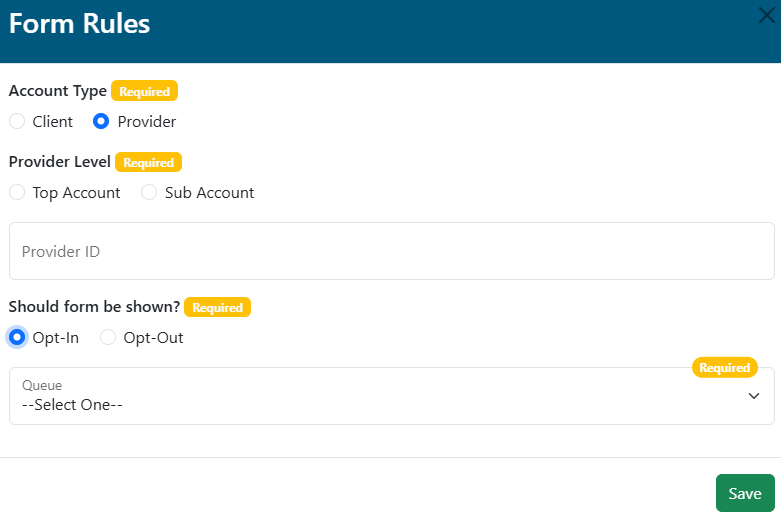Screen dimensions: 781x525
Task: Click the "--Select One--" placeholder text
Action: (x=72, y=405)
